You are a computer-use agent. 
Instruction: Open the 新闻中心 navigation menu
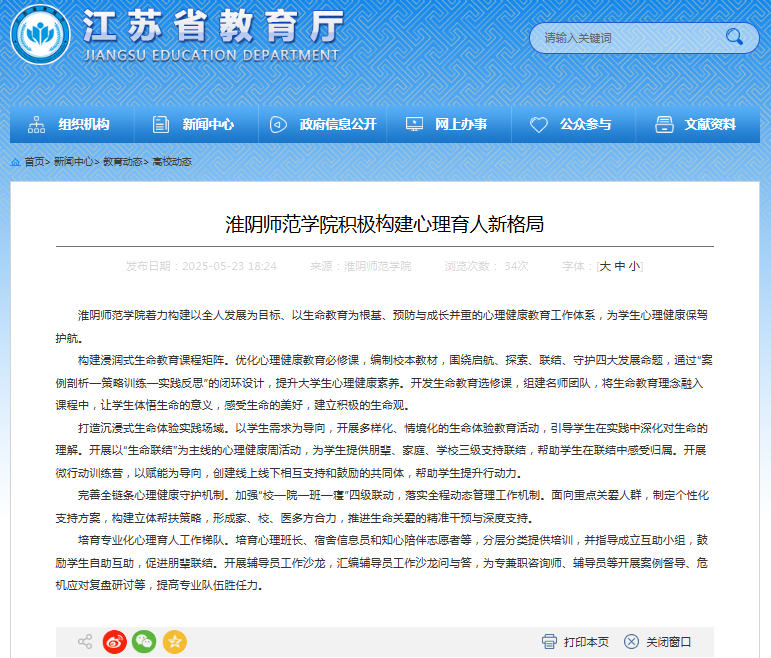pos(194,125)
